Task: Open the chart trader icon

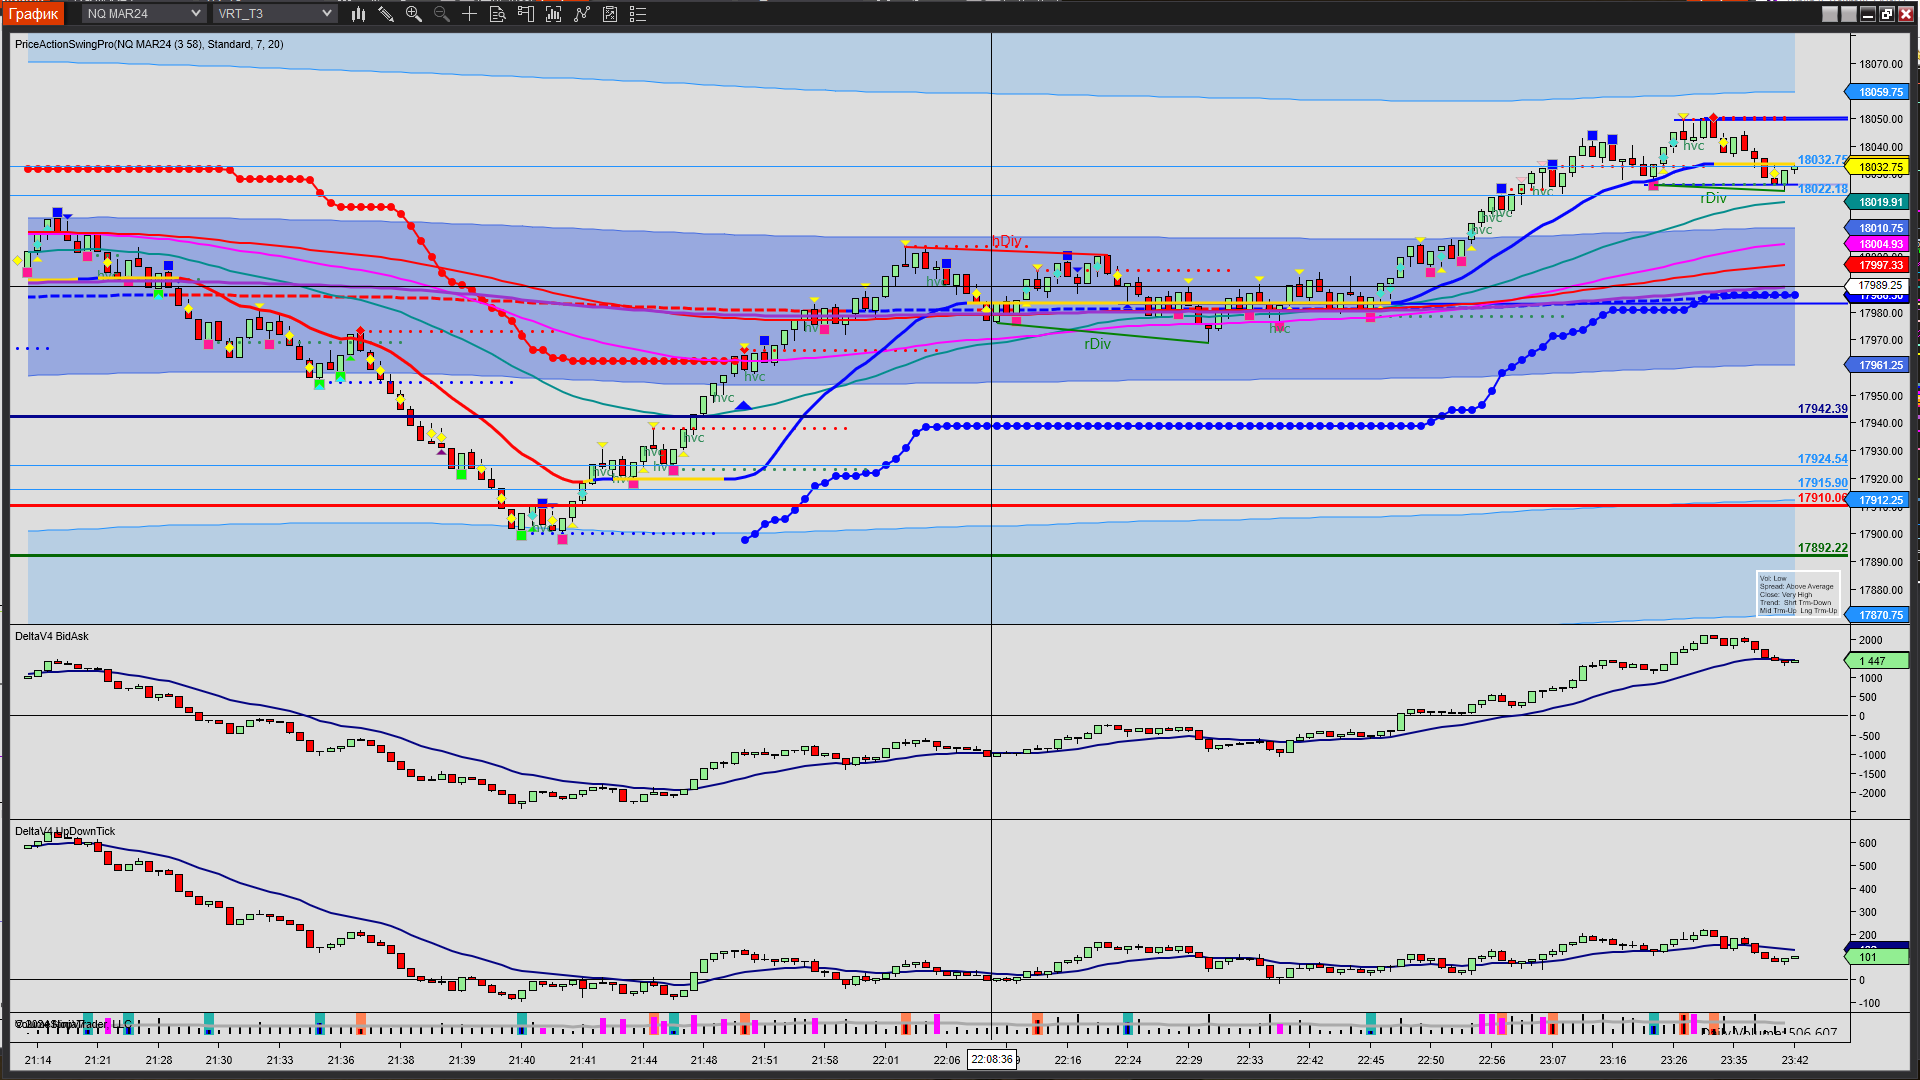Action: point(526,14)
